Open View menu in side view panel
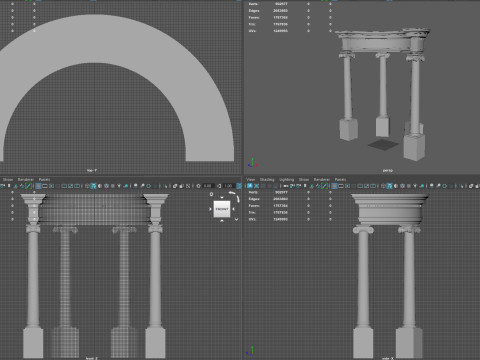Viewport: 480px width, 360px height. pyautogui.click(x=251, y=179)
